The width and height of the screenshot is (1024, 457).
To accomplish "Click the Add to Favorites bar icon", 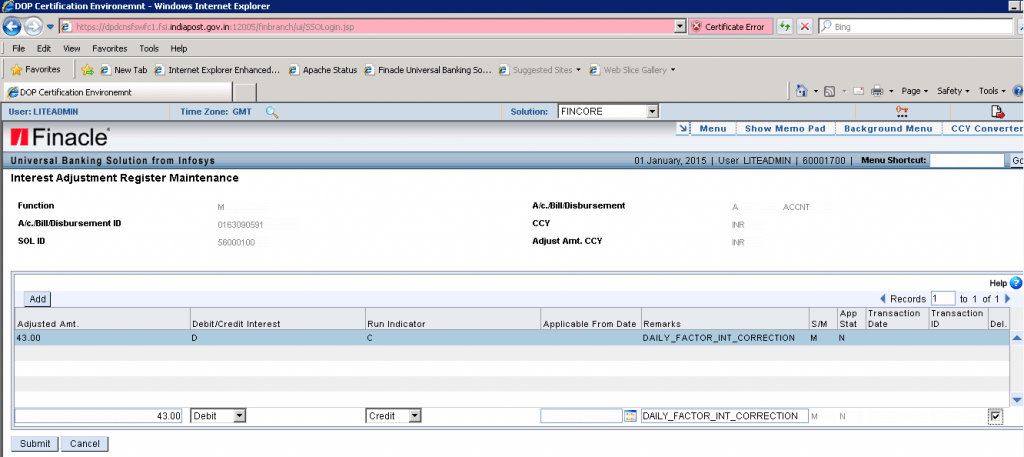I will pyautogui.click(x=88, y=70).
